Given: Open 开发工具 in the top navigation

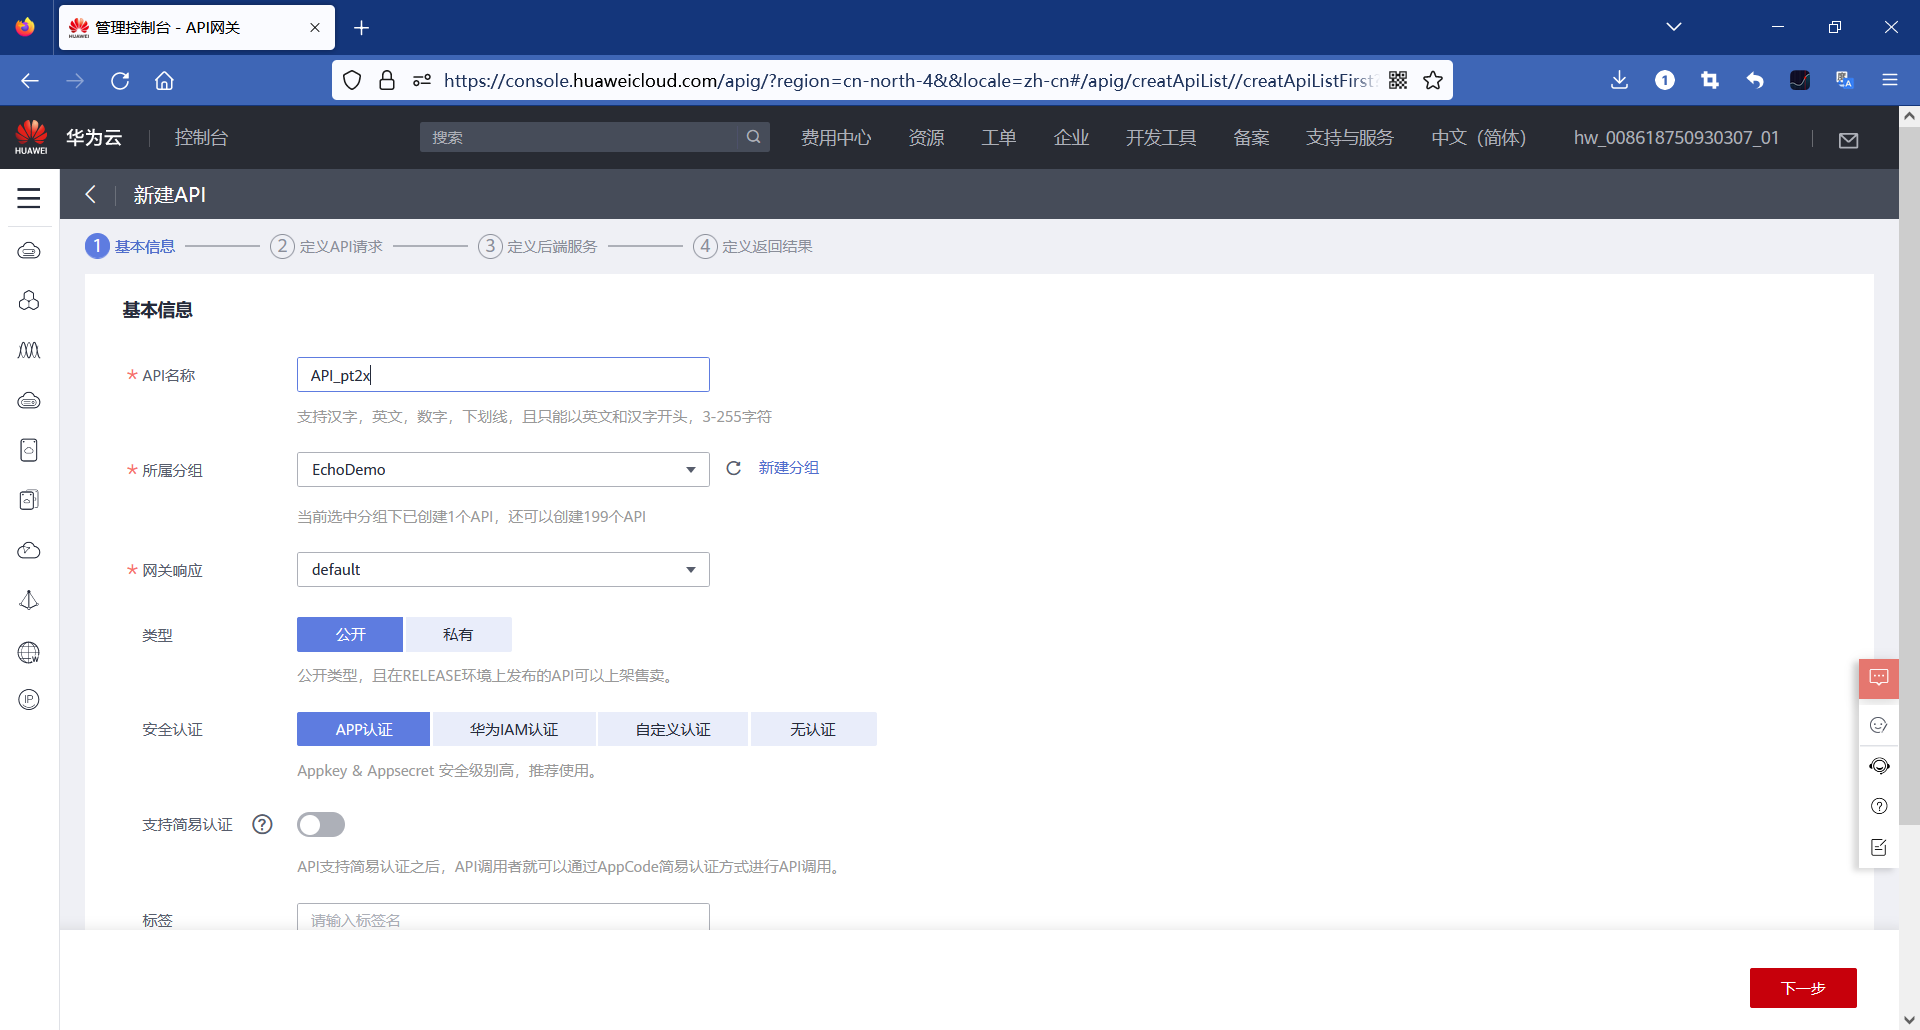Looking at the screenshot, I should (x=1161, y=138).
